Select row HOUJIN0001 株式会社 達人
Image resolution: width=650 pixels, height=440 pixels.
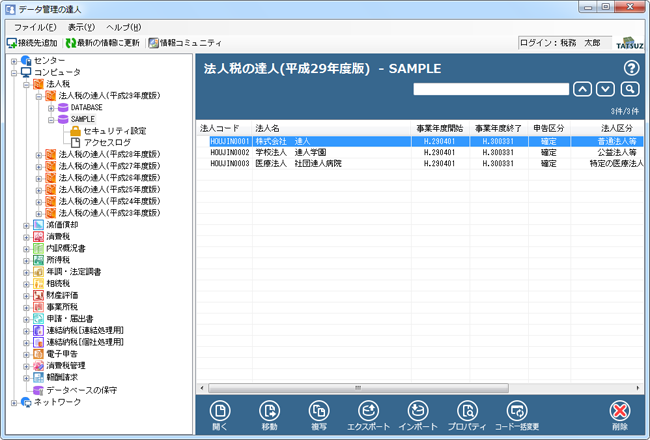pyautogui.click(x=420, y=141)
